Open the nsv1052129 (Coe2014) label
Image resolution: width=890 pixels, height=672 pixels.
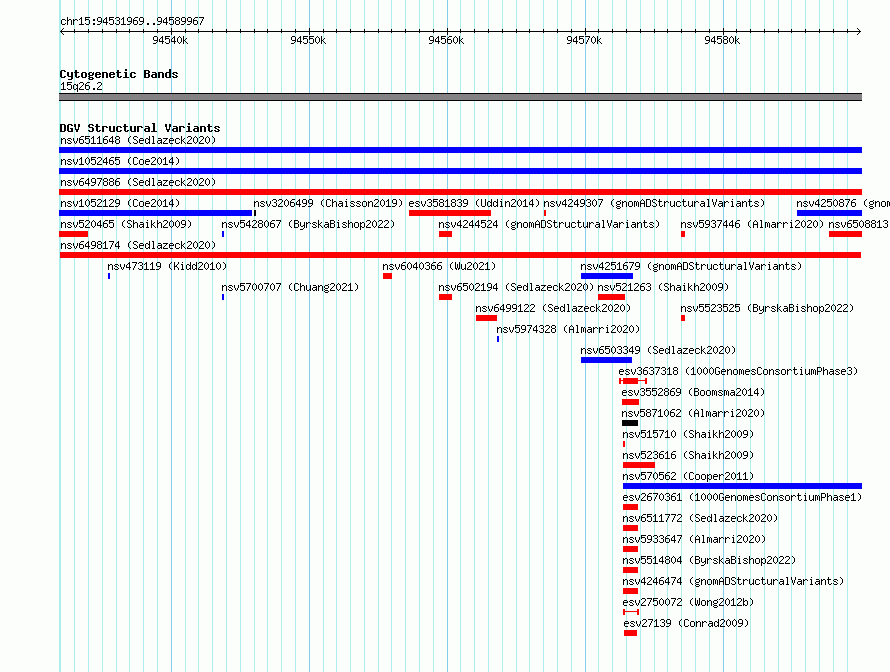[x=120, y=203]
